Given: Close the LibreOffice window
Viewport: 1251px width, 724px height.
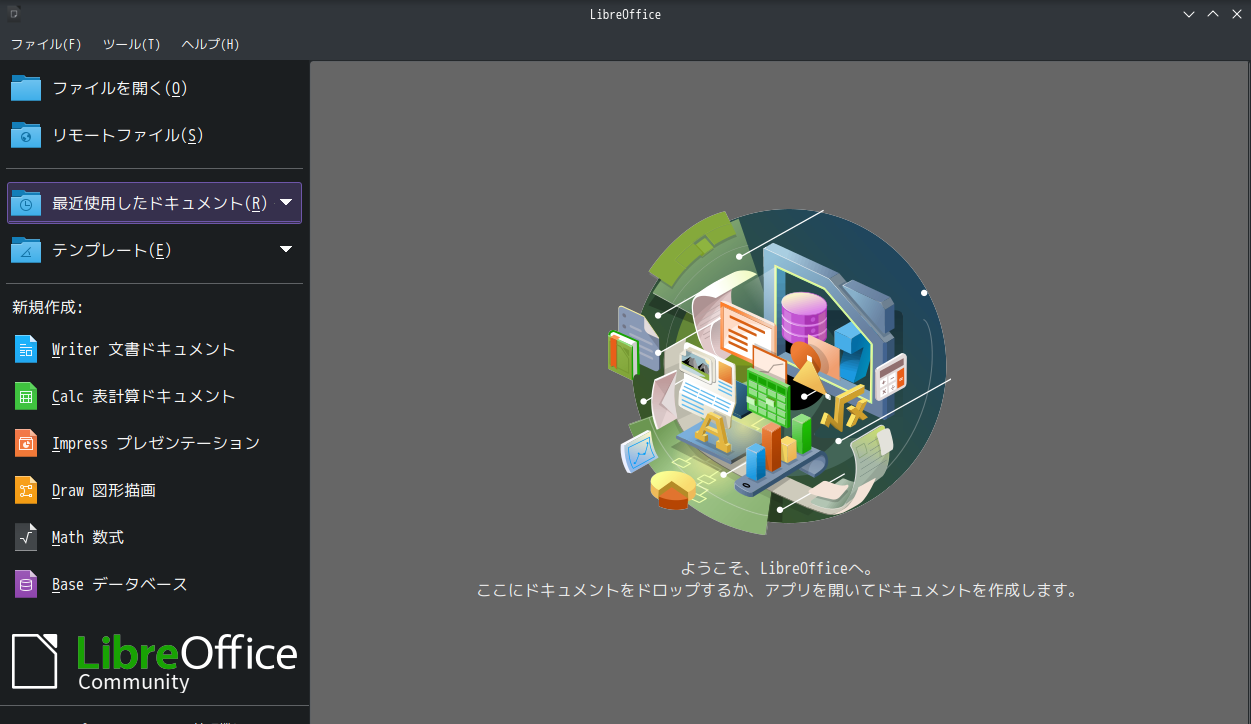Looking at the screenshot, I should point(1236,14).
